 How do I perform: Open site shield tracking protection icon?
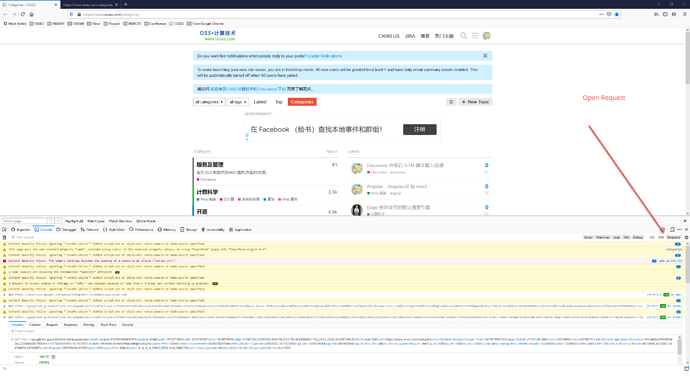(71, 14)
